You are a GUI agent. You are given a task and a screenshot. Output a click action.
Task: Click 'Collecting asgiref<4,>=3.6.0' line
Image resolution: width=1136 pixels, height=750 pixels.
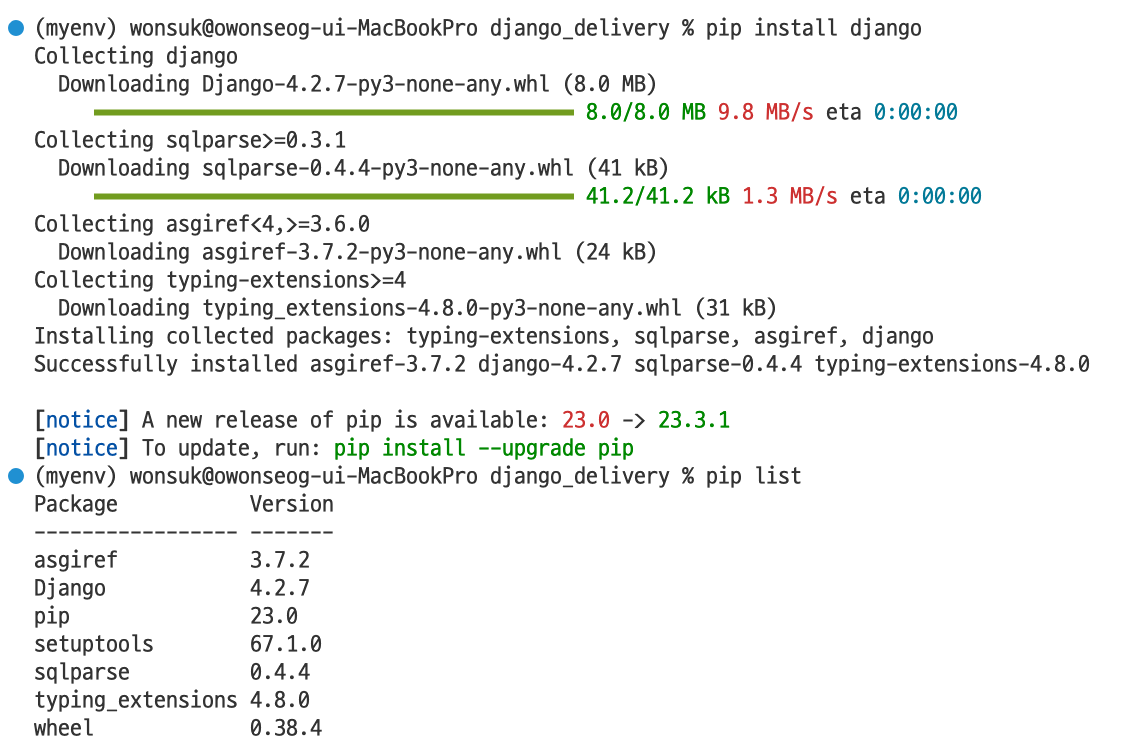[x=202, y=224]
